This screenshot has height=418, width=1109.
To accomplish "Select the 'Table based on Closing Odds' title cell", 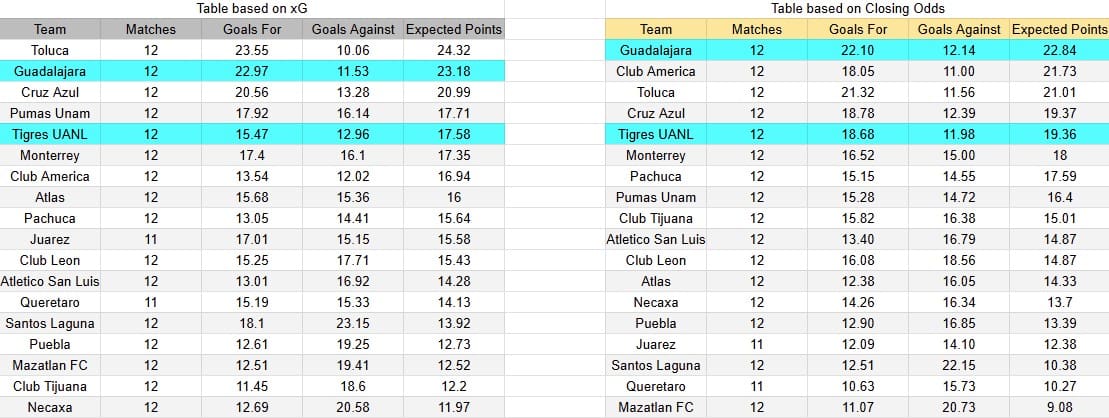I will point(857,8).
